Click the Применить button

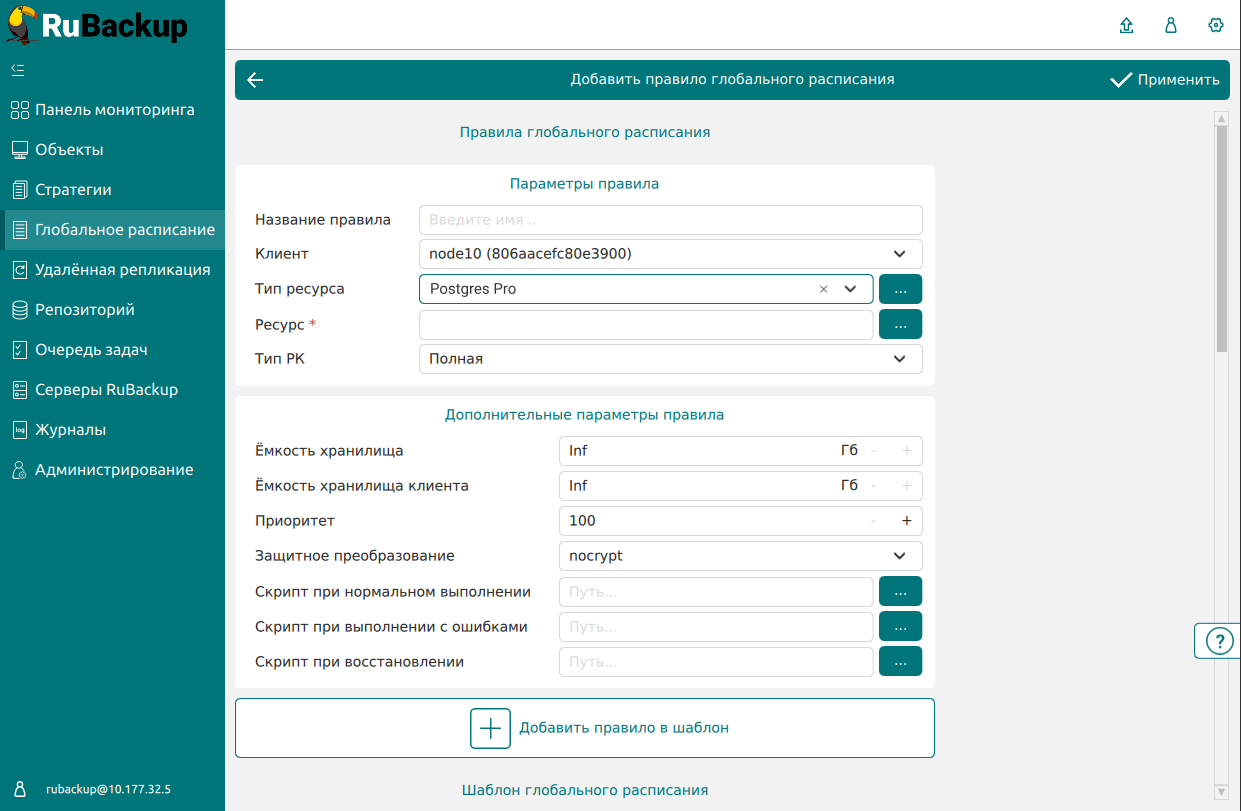coord(1165,80)
